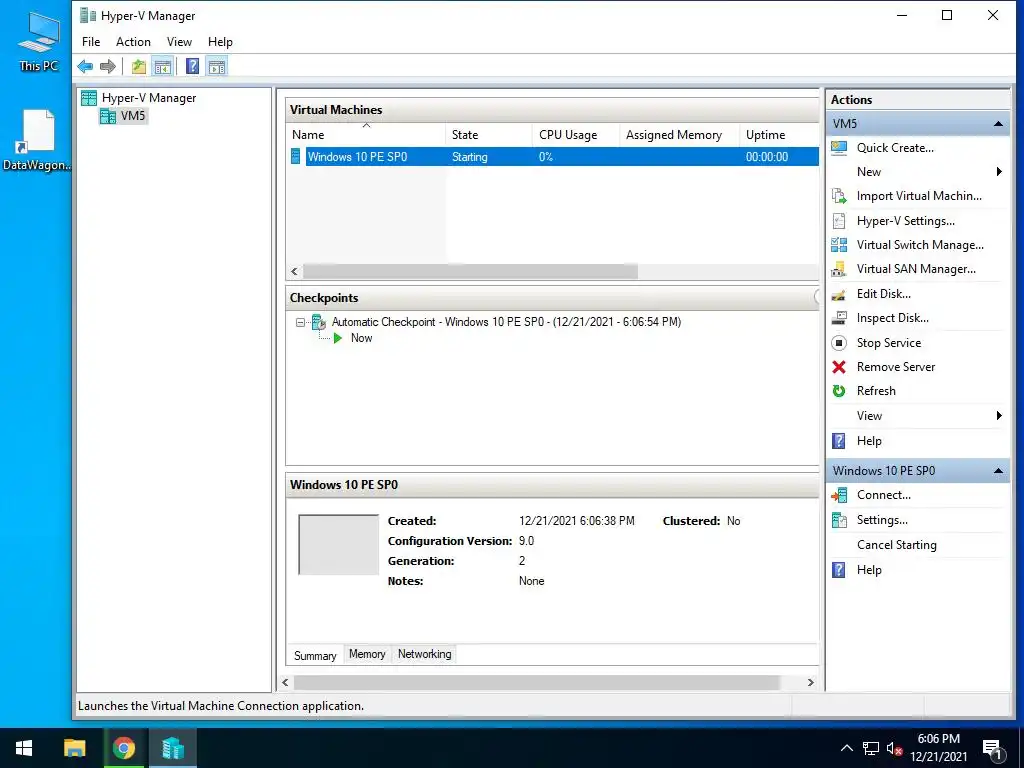The width and height of the screenshot is (1024, 768).
Task: Click the blue Help toolbar icon
Action: coord(193,66)
